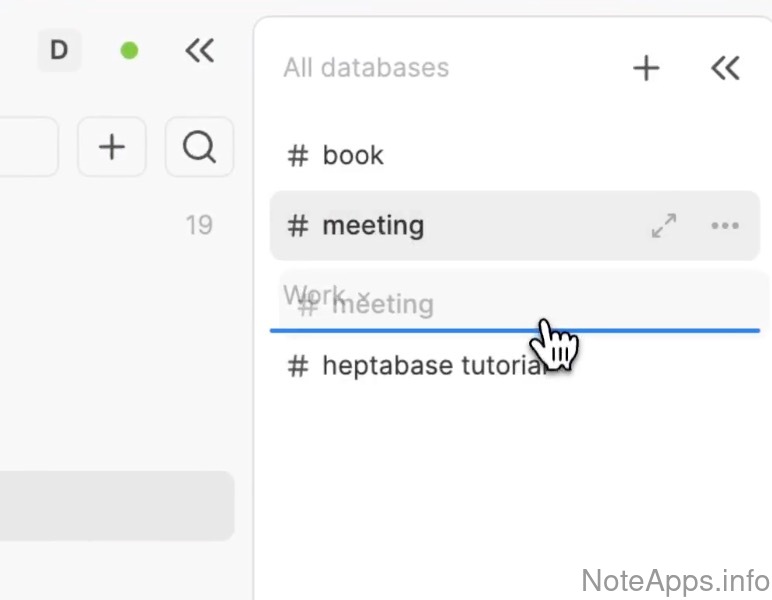Open the Work dropdown chevron
This screenshot has width=772, height=600.
click(x=363, y=296)
